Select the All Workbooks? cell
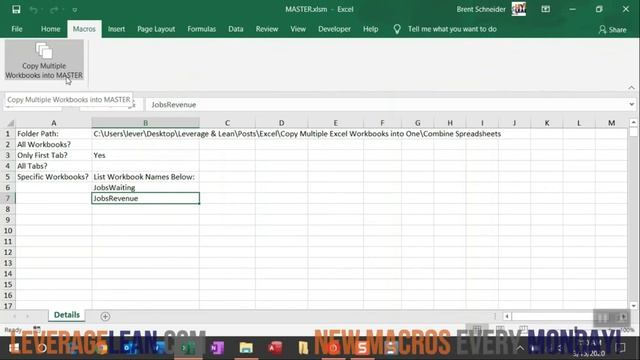The height and width of the screenshot is (360, 640). (53, 144)
